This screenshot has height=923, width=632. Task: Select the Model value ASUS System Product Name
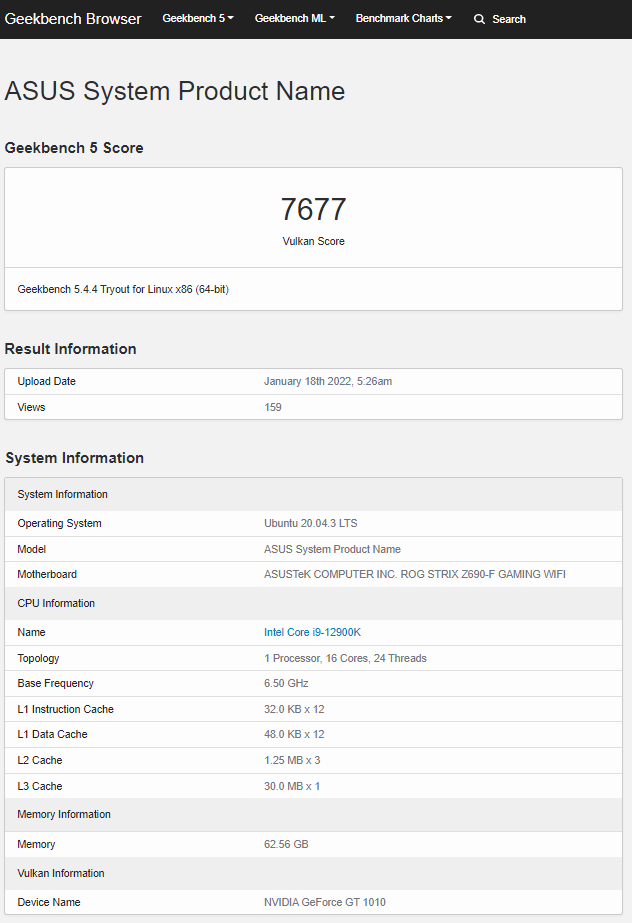332,549
